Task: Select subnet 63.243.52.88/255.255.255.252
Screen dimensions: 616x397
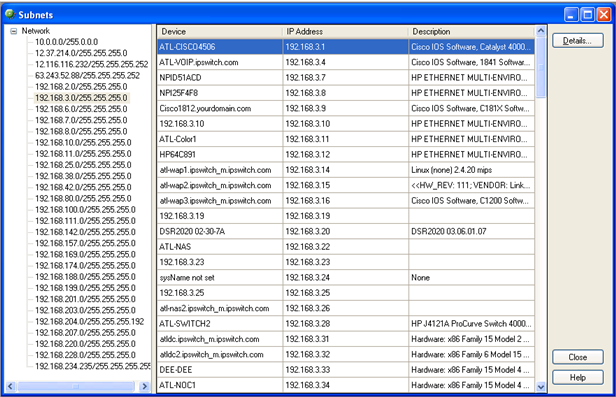Action: coord(87,75)
